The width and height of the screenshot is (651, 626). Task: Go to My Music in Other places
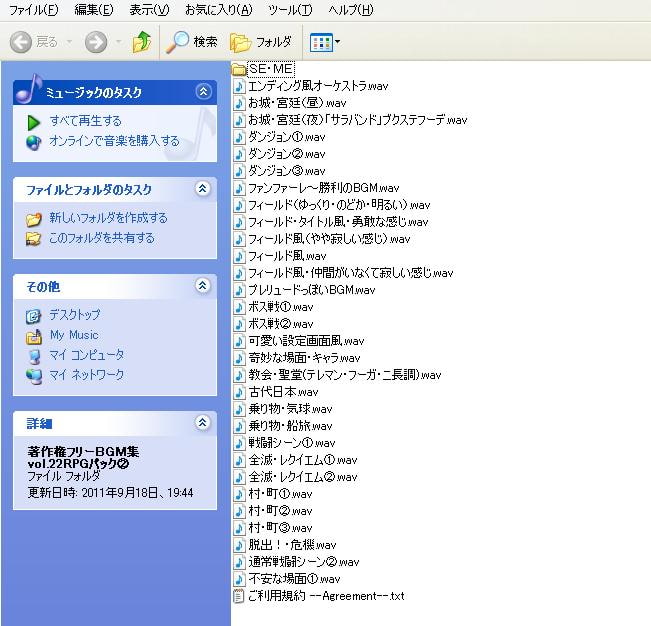point(74,335)
